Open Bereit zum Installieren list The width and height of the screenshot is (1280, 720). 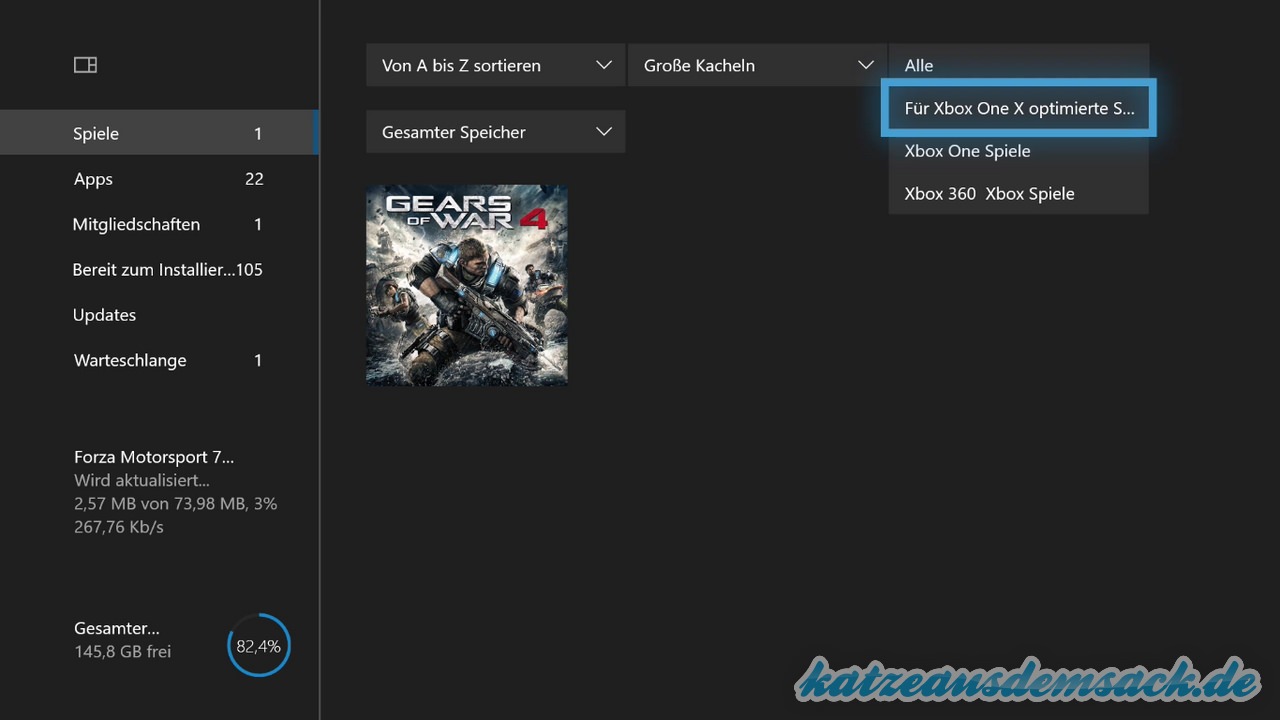coord(159,269)
